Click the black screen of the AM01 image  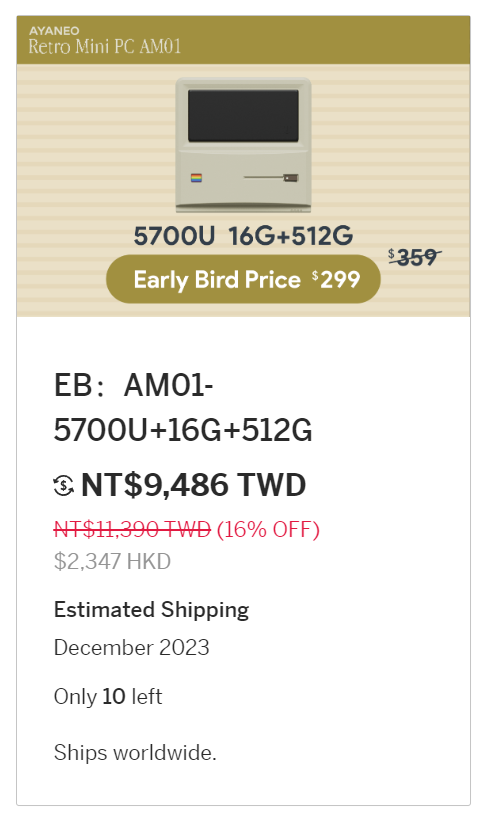[243, 115]
